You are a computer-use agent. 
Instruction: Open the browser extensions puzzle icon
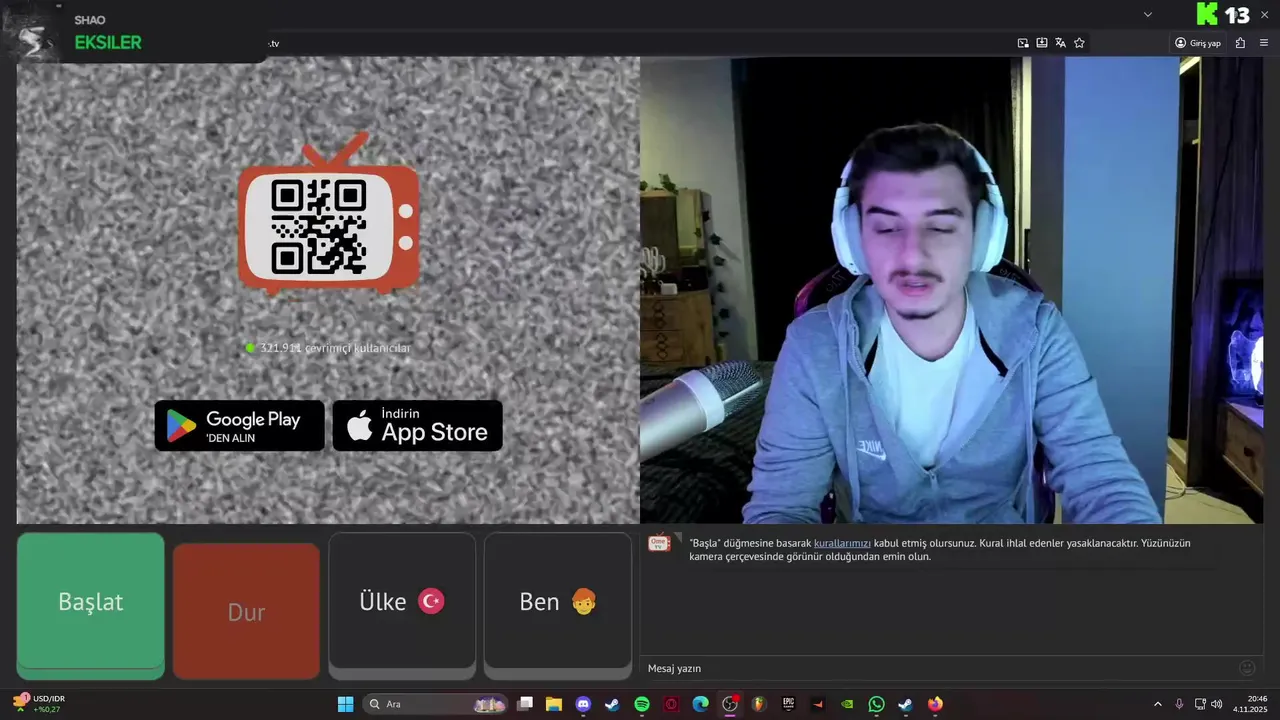tap(1241, 43)
